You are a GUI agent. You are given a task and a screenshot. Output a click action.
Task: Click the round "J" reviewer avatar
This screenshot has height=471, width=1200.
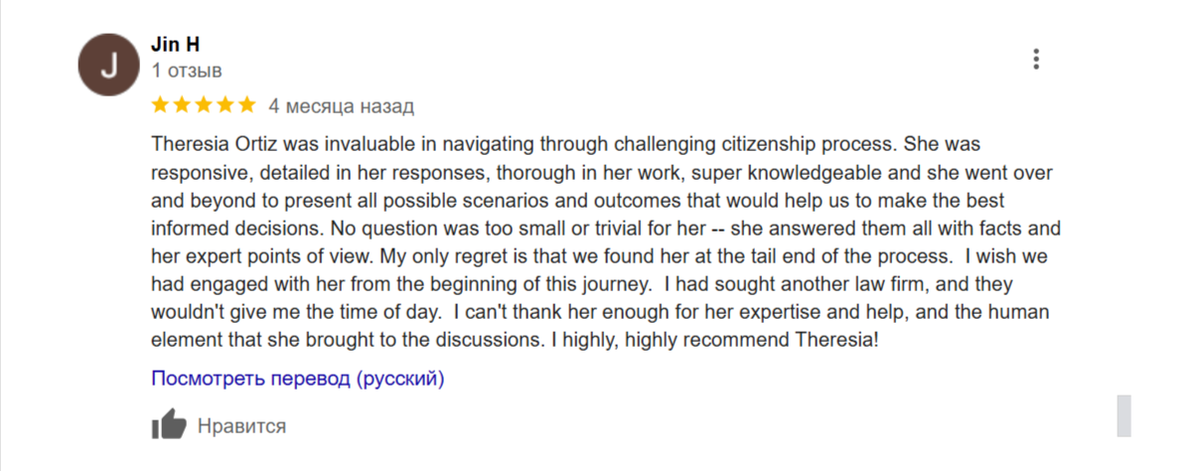[108, 66]
